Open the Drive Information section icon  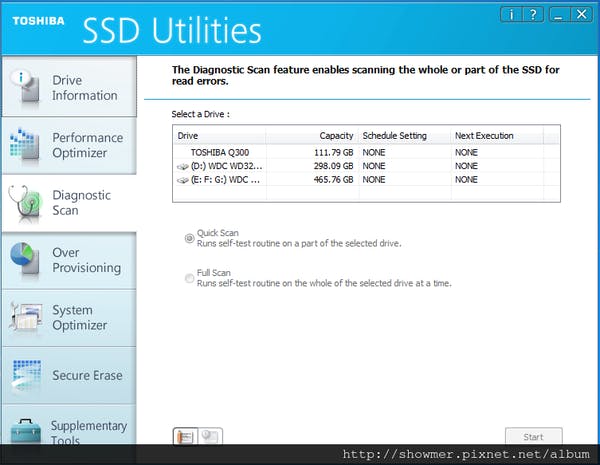point(24,88)
